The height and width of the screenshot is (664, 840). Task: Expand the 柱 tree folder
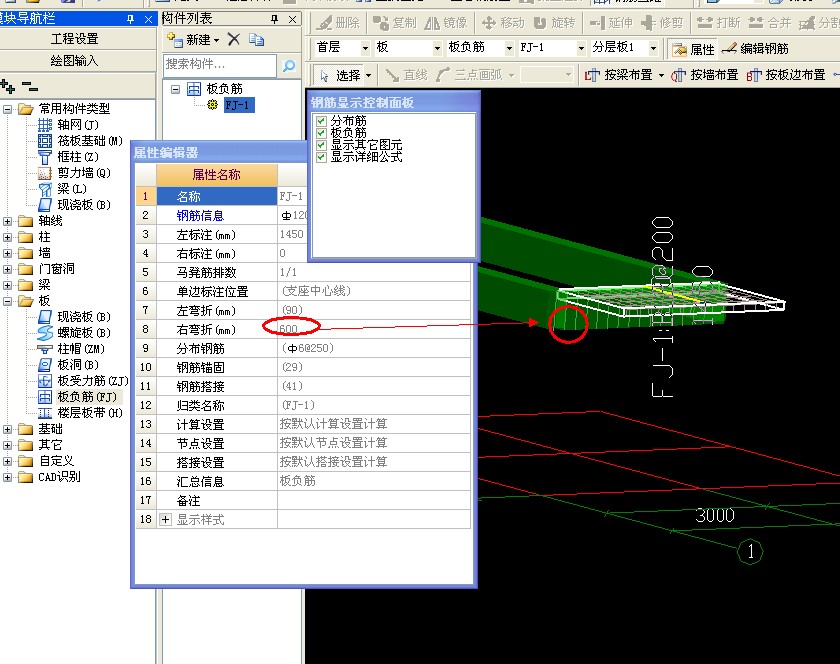[8, 237]
